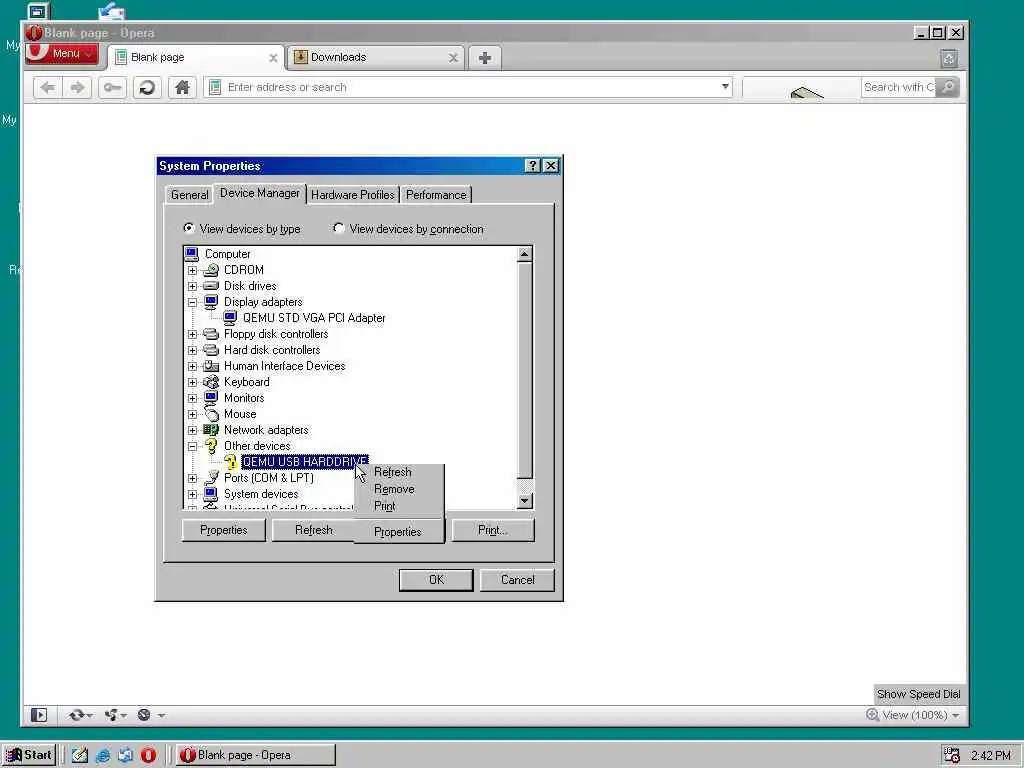Switch to the Blank page tab
Image resolution: width=1024 pixels, height=768 pixels.
coord(197,57)
